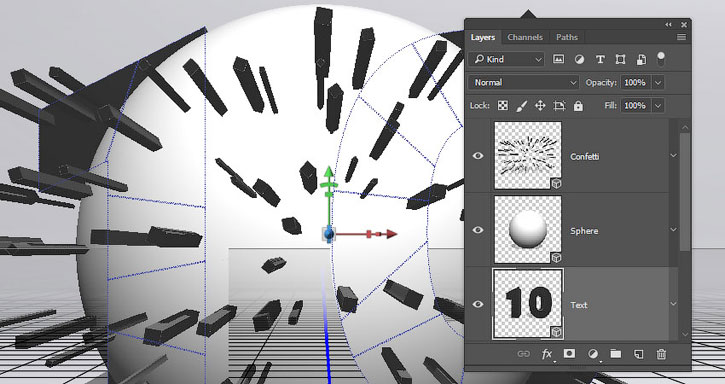Close the Layers panel
The height and width of the screenshot is (384, 725).
[x=684, y=25]
